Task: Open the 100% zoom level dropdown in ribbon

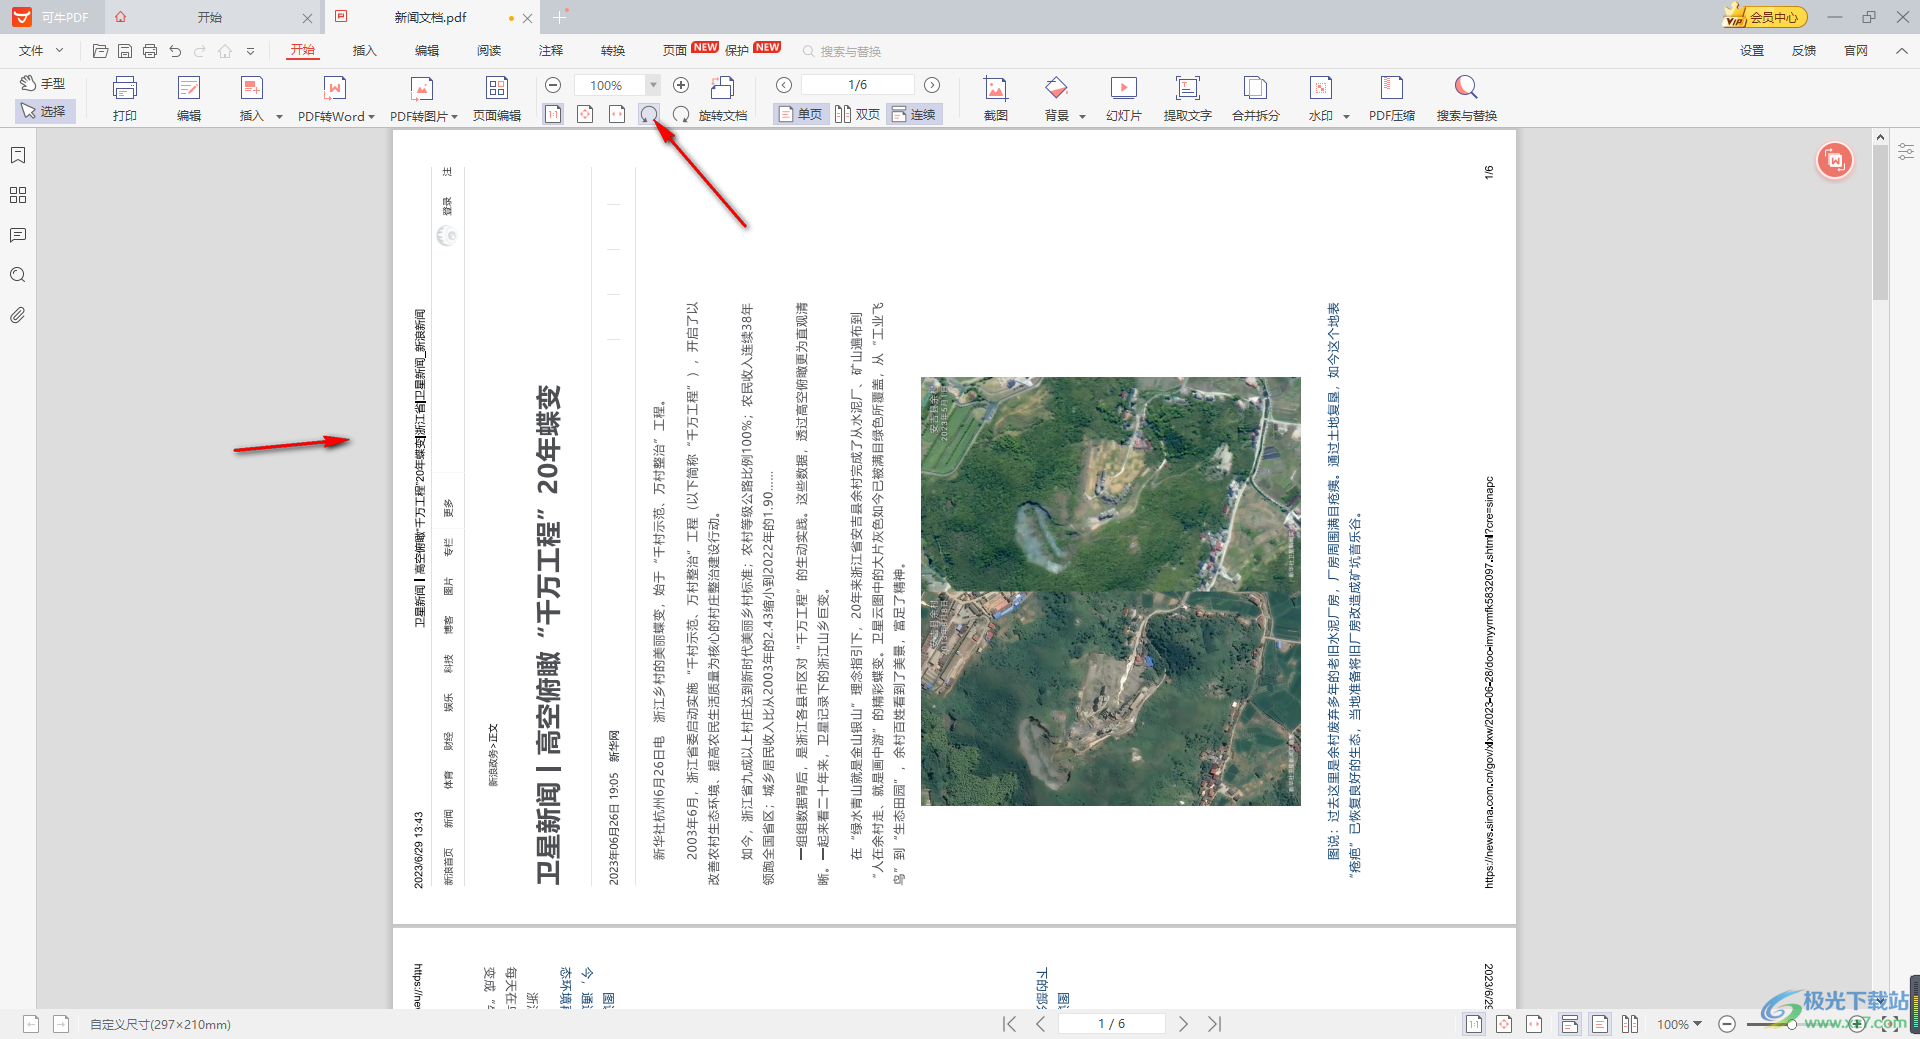Action: coord(652,85)
